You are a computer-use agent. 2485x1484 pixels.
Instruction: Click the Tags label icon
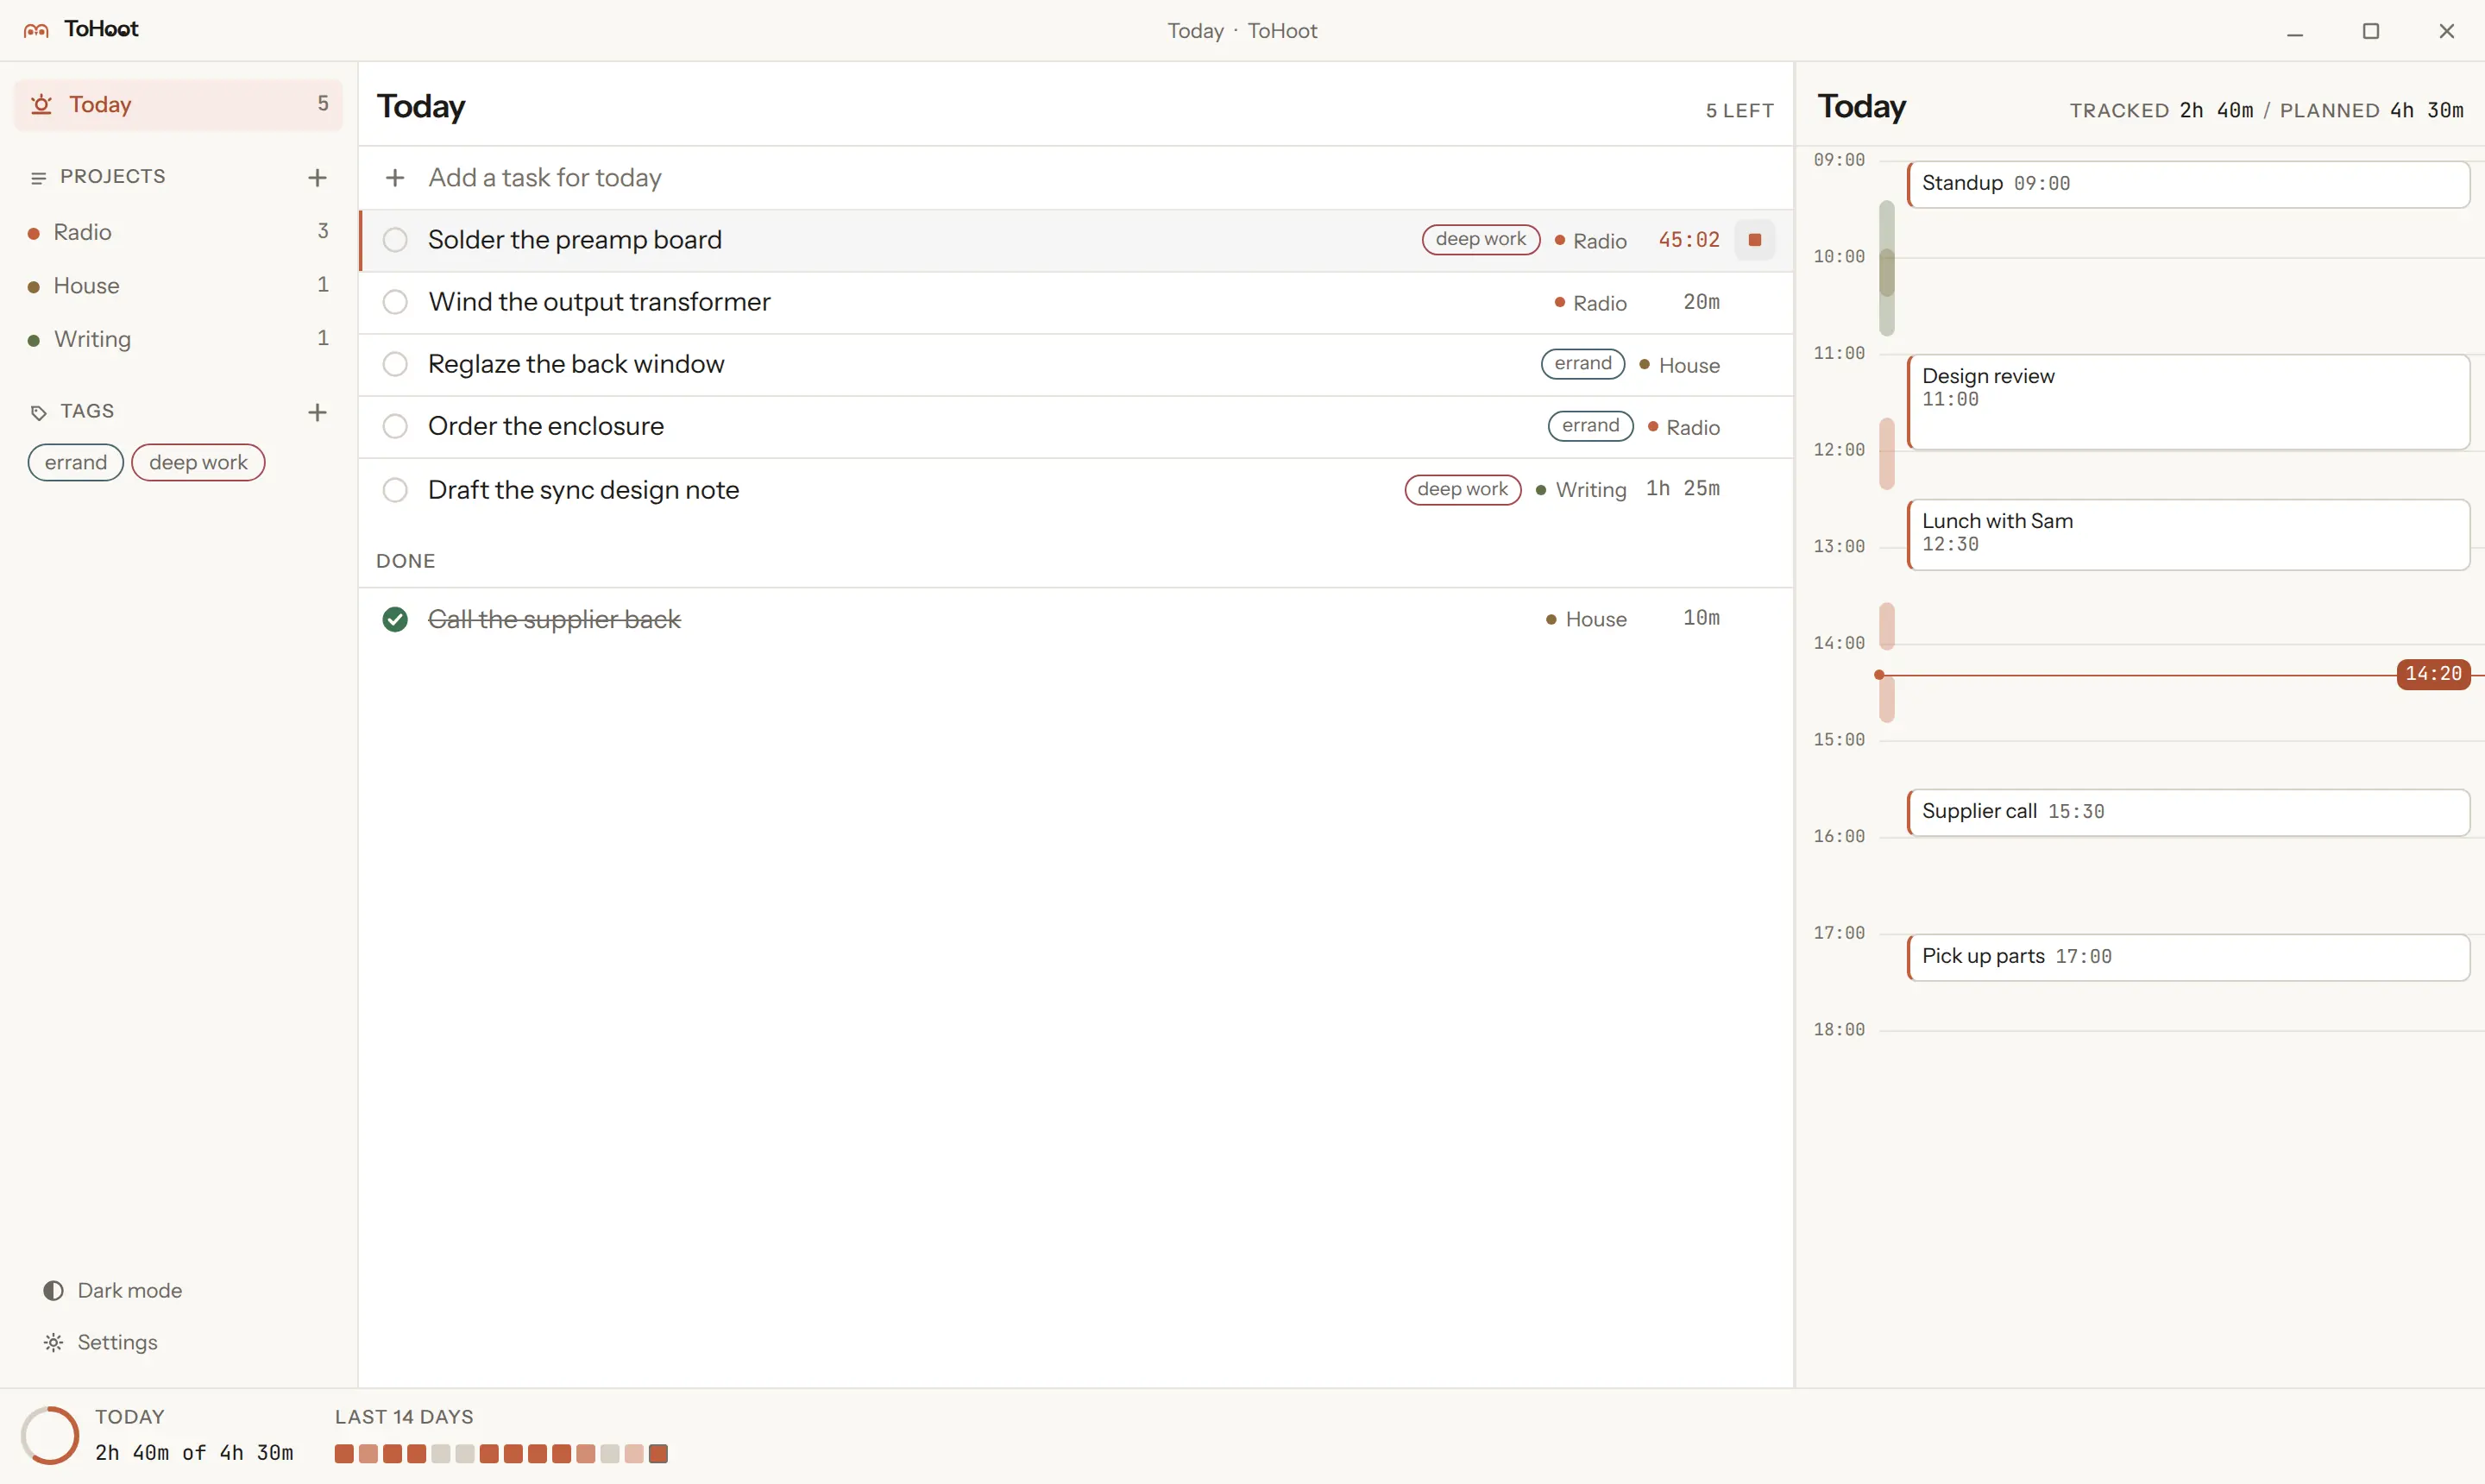click(x=39, y=412)
